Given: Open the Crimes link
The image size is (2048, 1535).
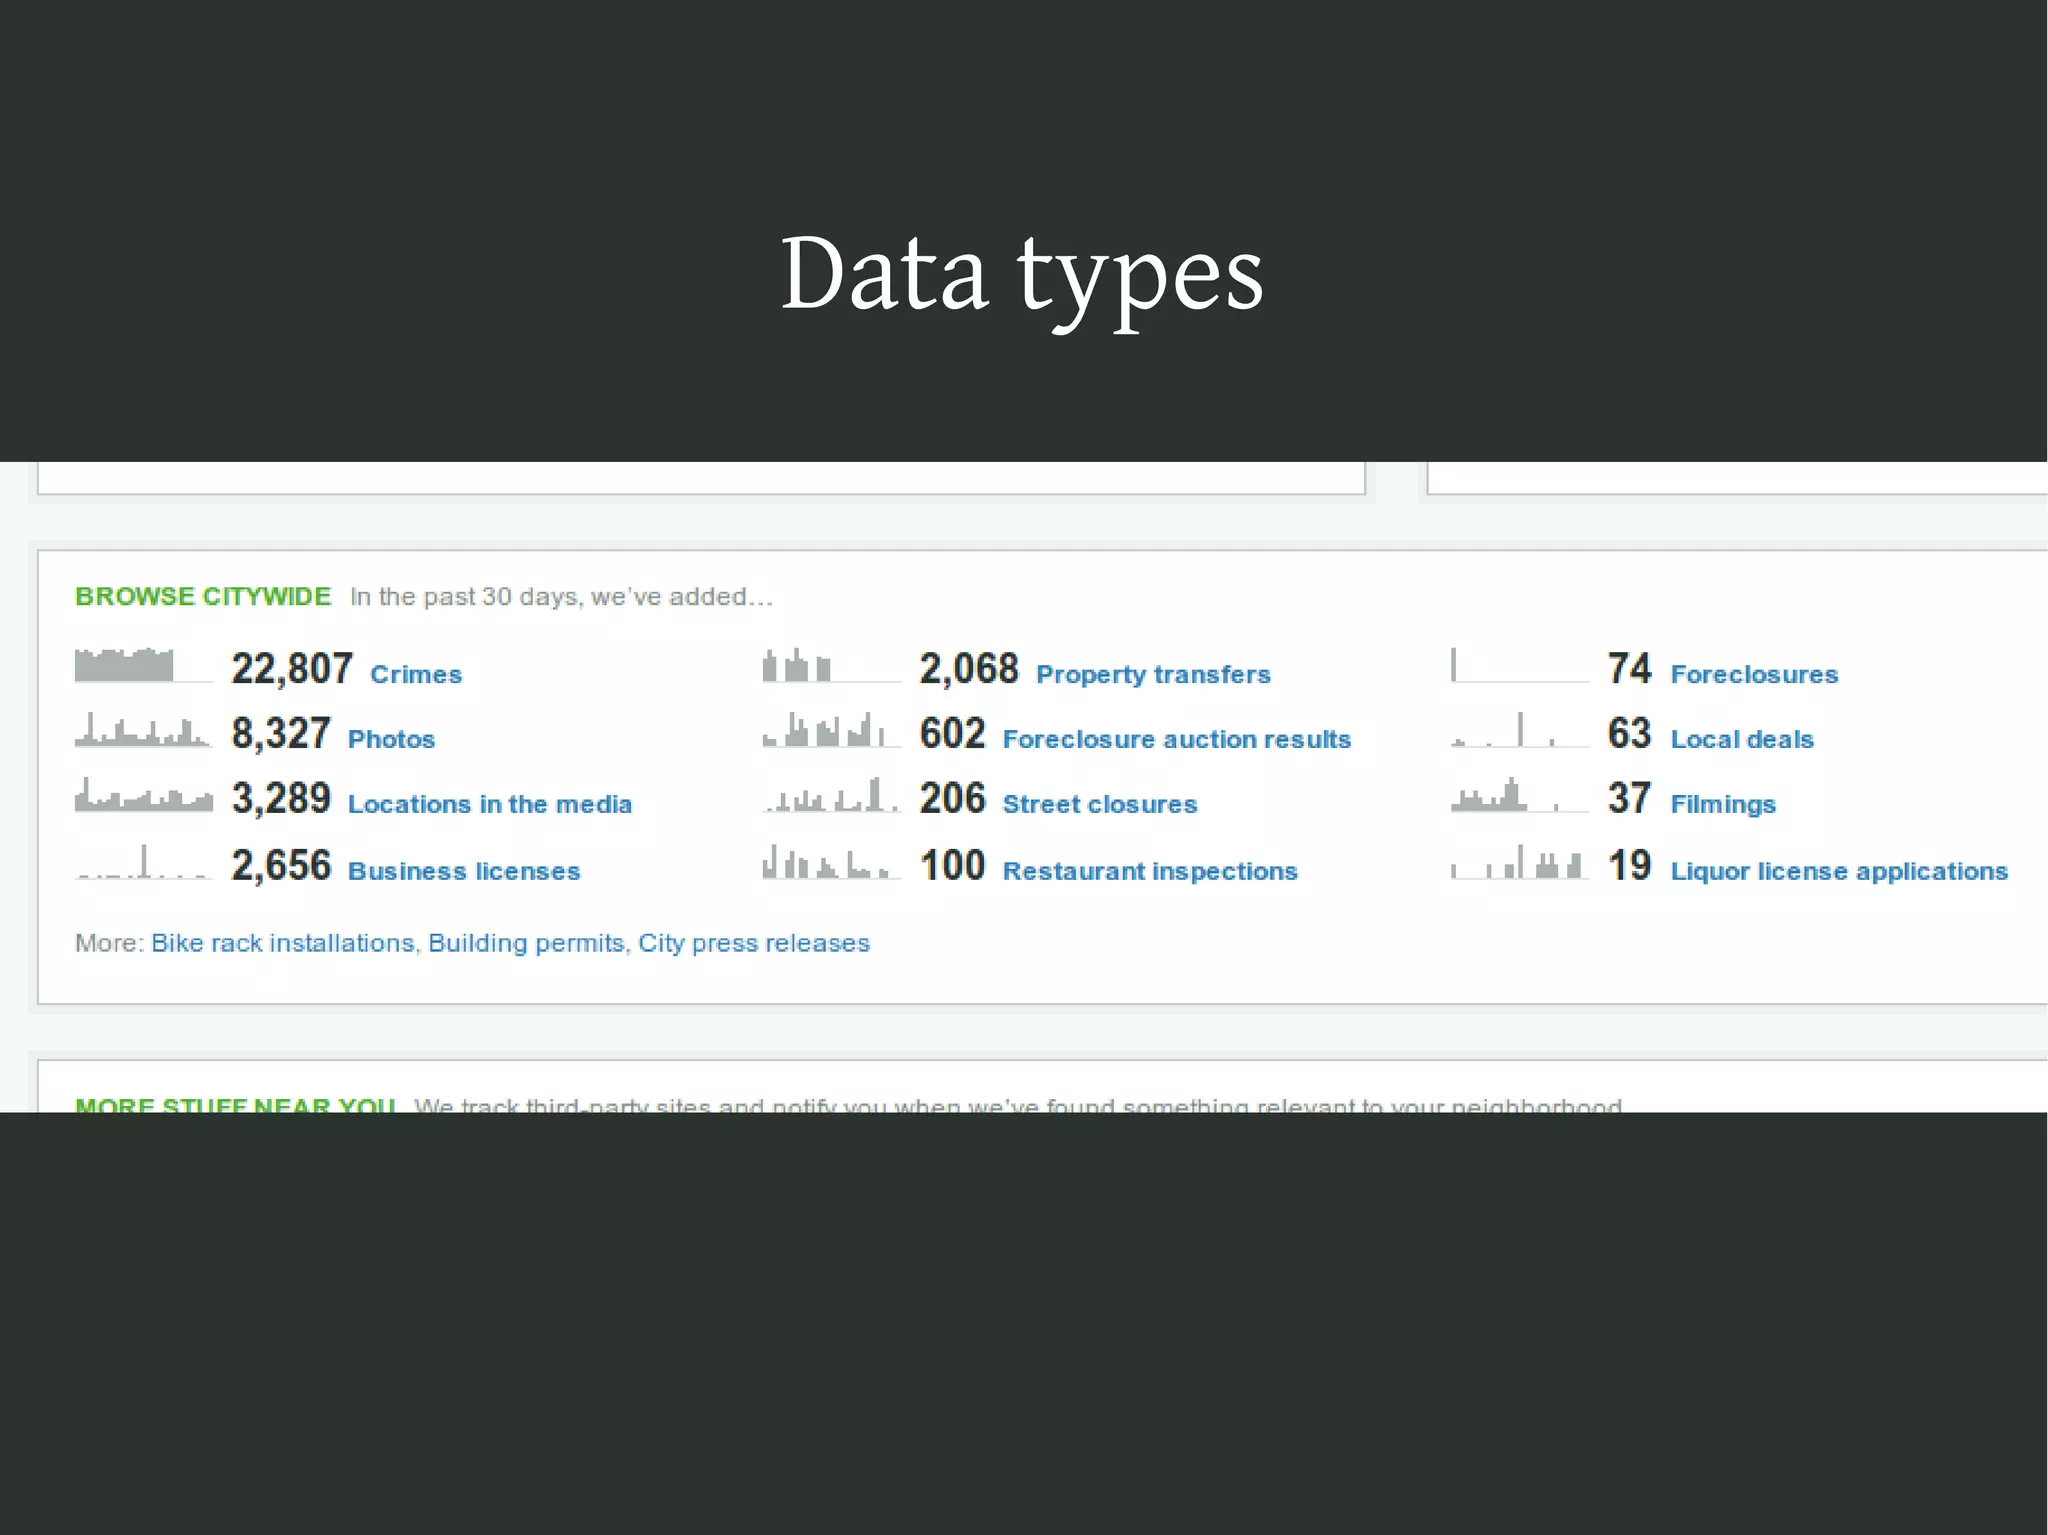Looking at the screenshot, I should point(416,675).
